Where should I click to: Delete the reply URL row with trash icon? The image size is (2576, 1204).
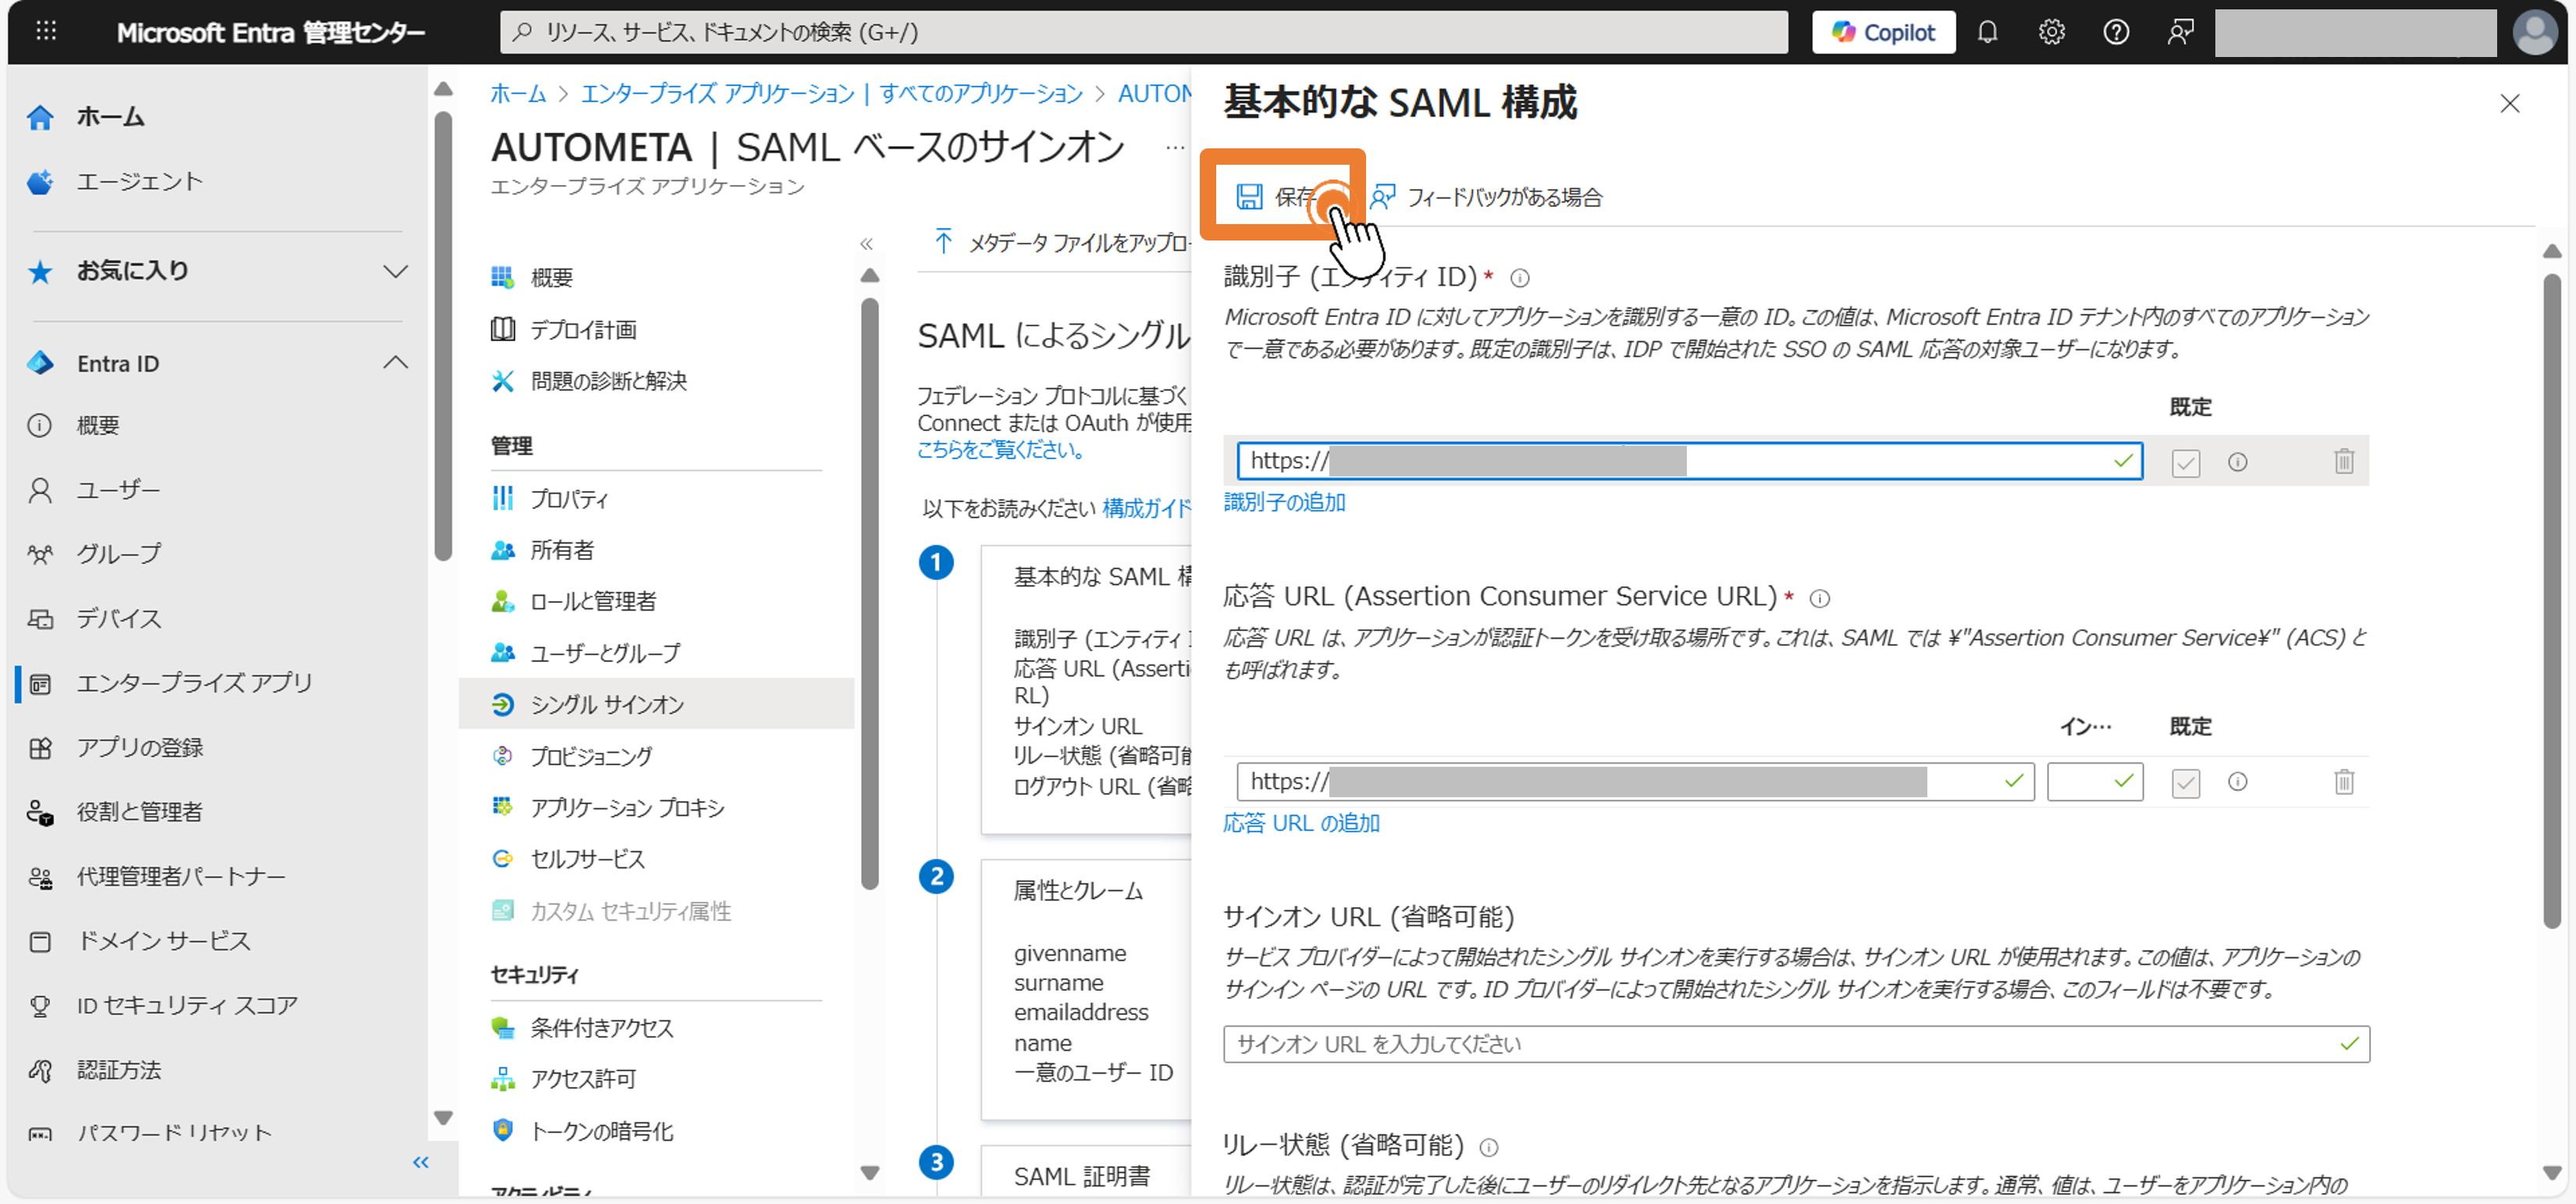click(2343, 781)
